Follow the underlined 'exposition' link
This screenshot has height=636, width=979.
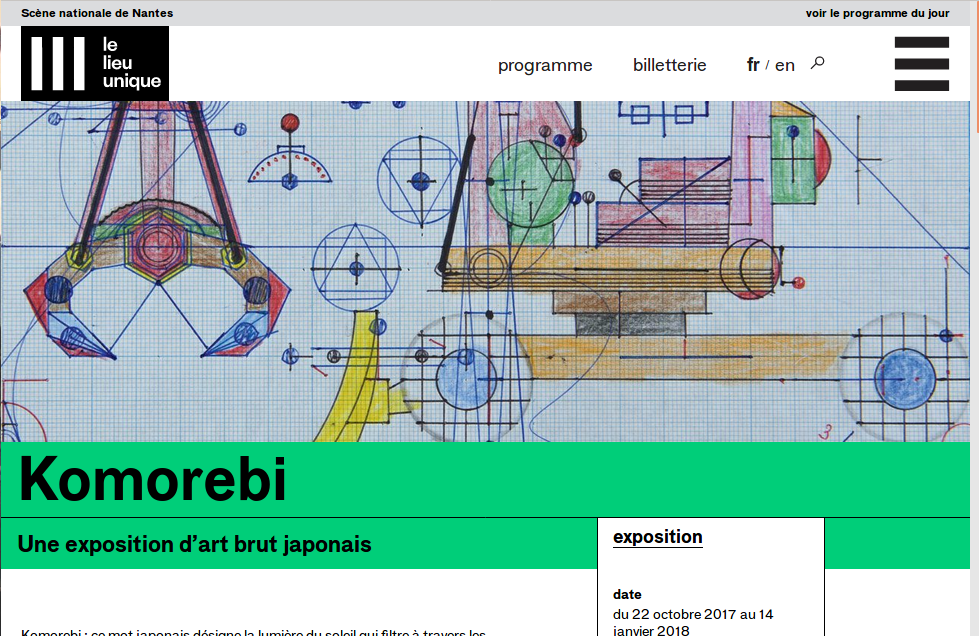(x=657, y=537)
